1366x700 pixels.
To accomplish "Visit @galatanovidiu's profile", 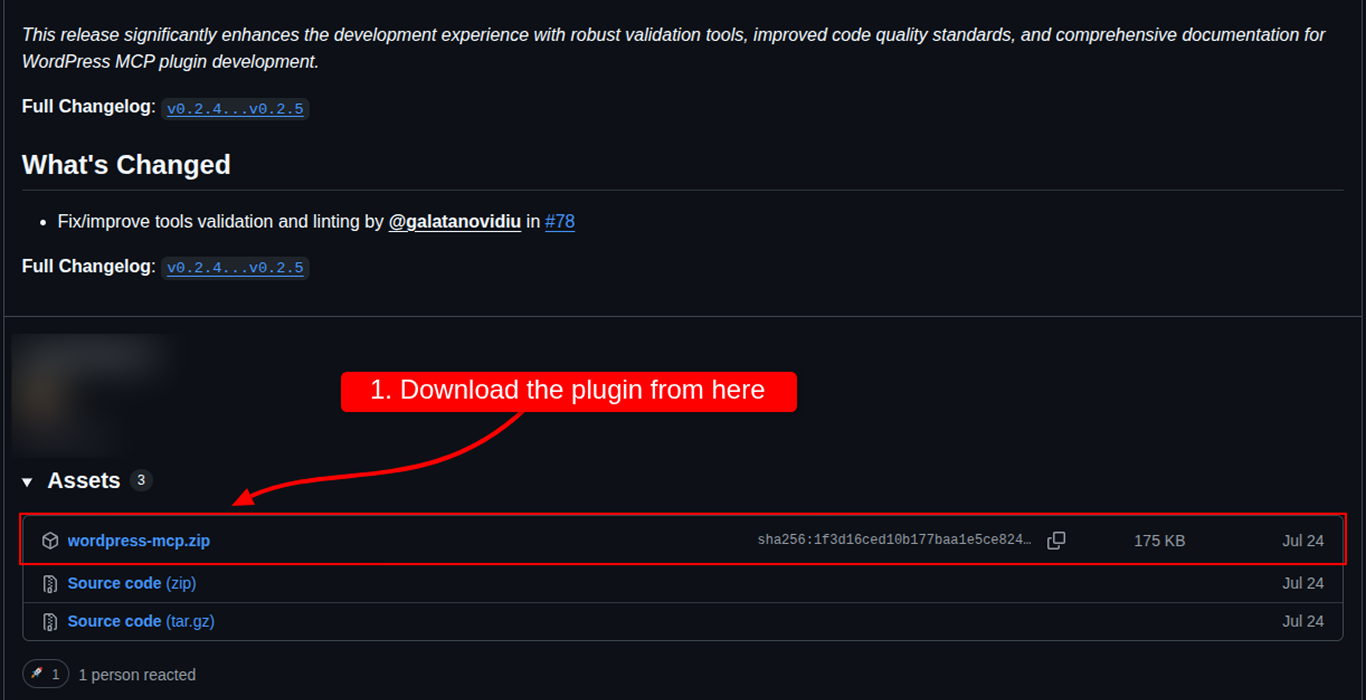I will point(454,221).
